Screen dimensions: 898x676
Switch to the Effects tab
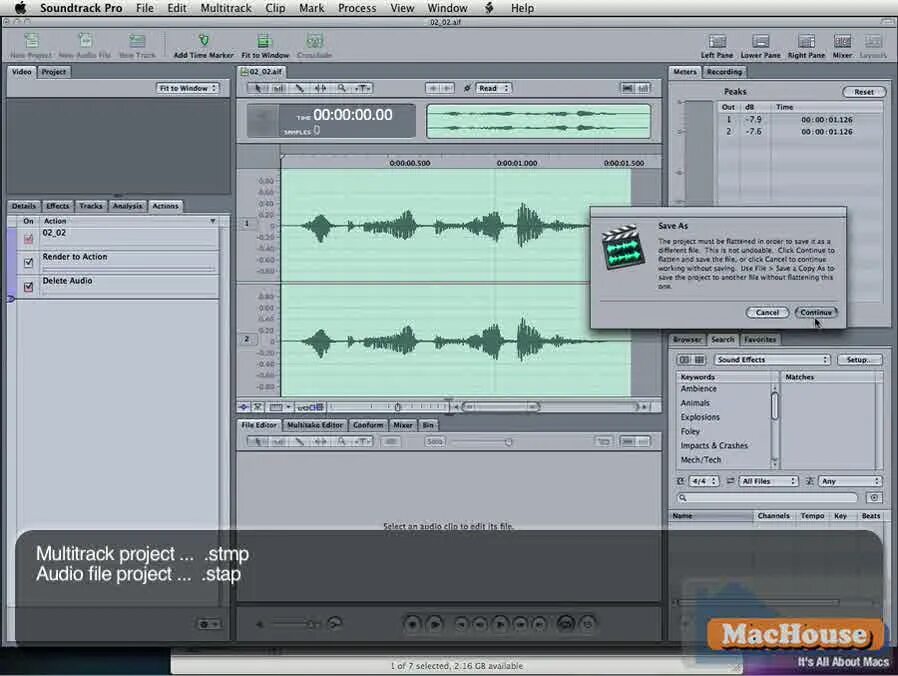point(57,206)
